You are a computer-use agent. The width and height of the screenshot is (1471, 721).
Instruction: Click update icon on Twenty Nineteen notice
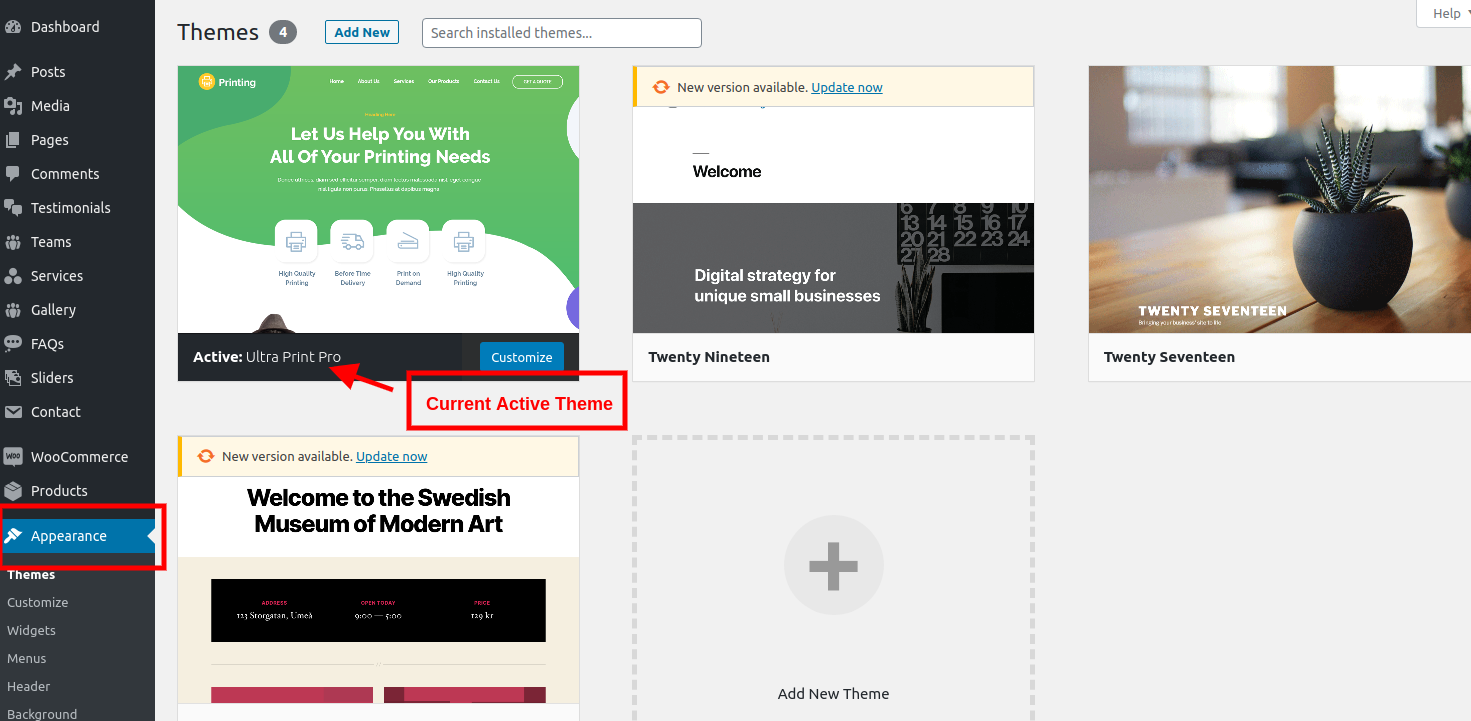660,87
